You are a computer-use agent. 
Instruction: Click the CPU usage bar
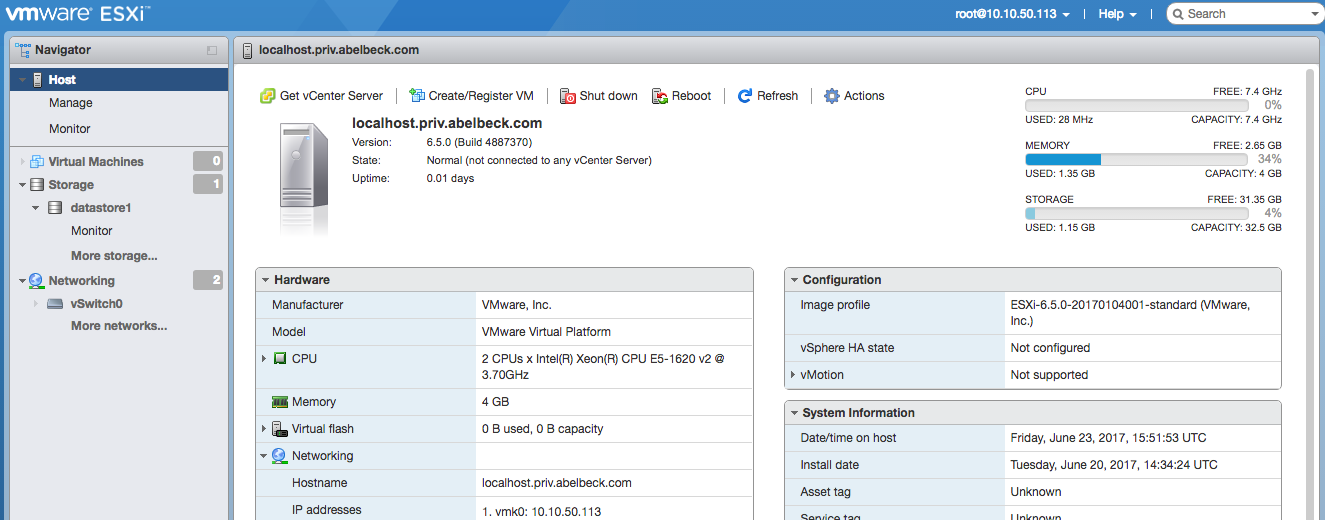pos(1137,105)
